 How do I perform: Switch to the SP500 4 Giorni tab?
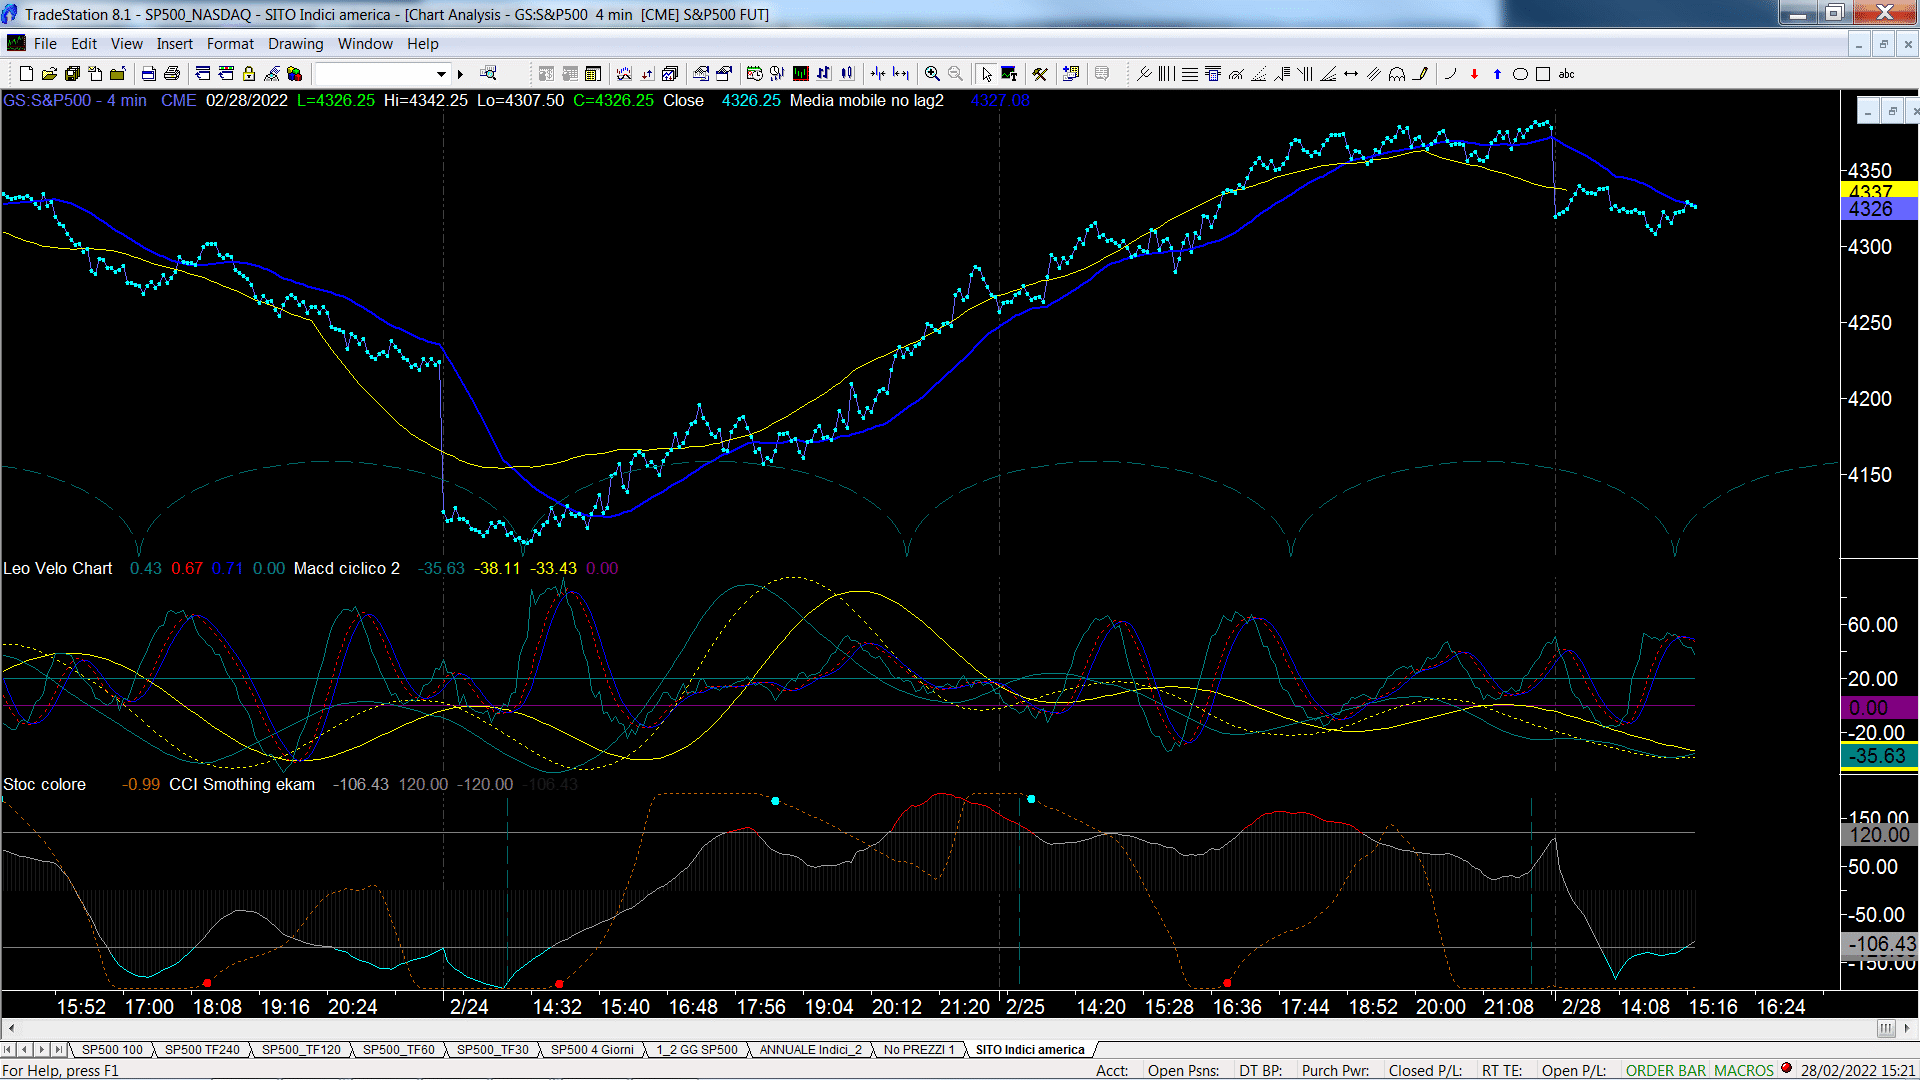(x=592, y=1050)
